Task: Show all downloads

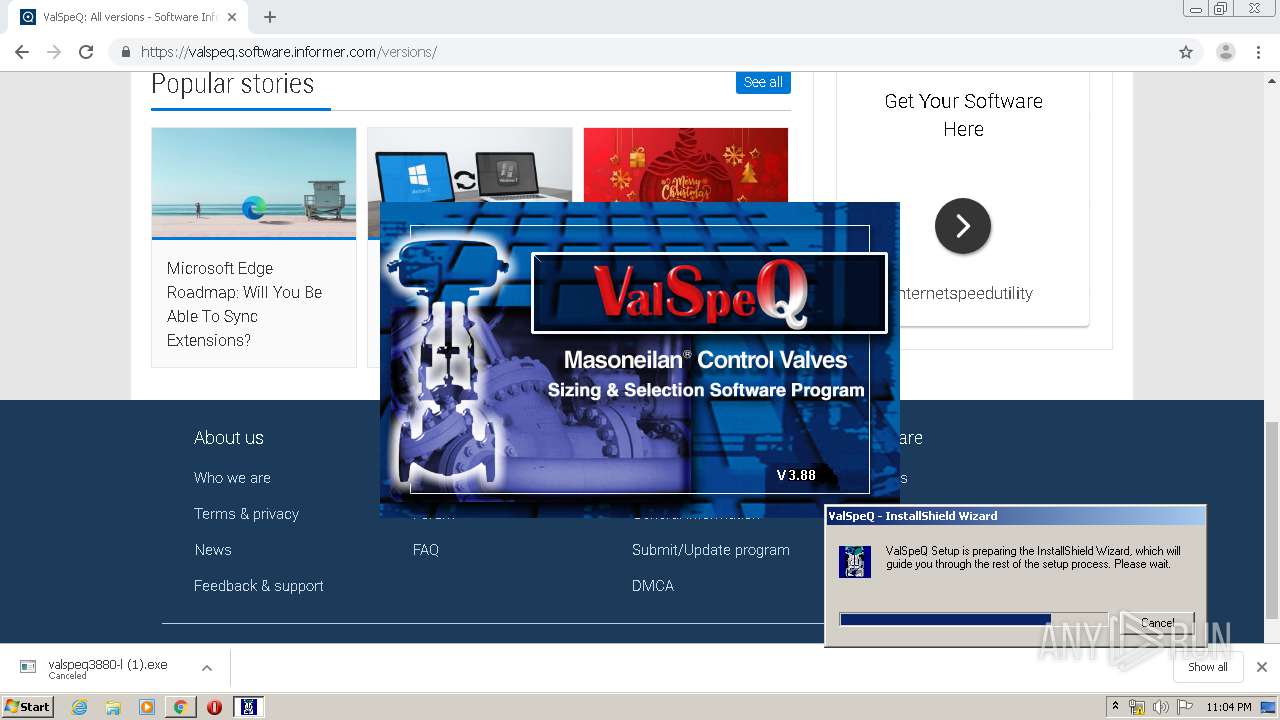Action: [x=1208, y=667]
